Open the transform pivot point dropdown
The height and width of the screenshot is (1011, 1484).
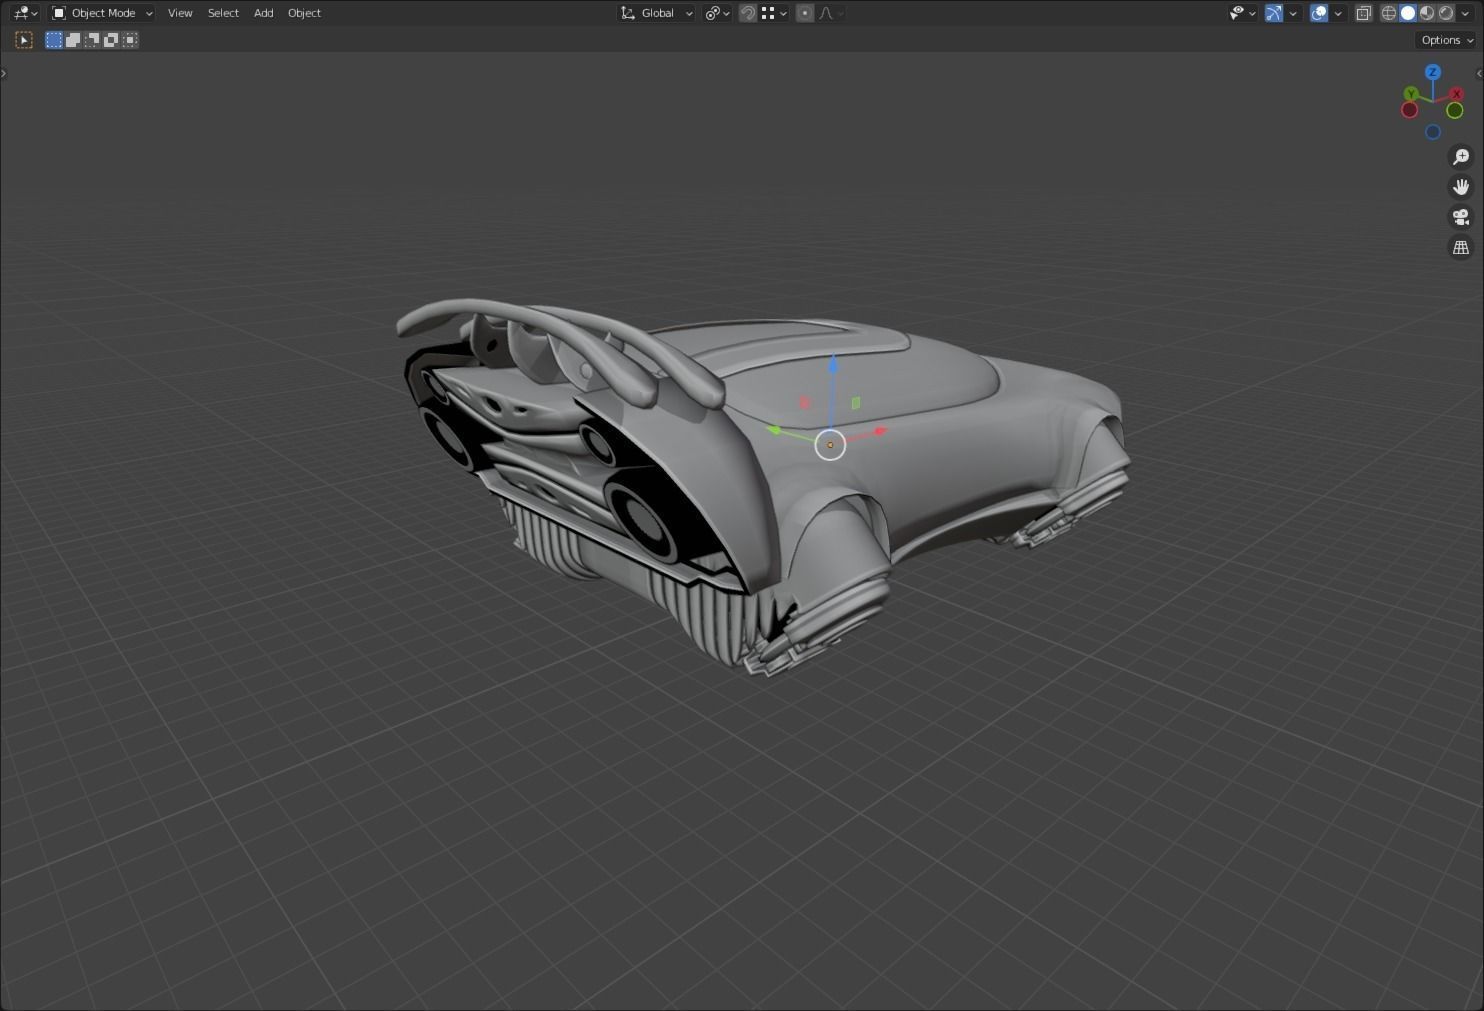coord(717,13)
